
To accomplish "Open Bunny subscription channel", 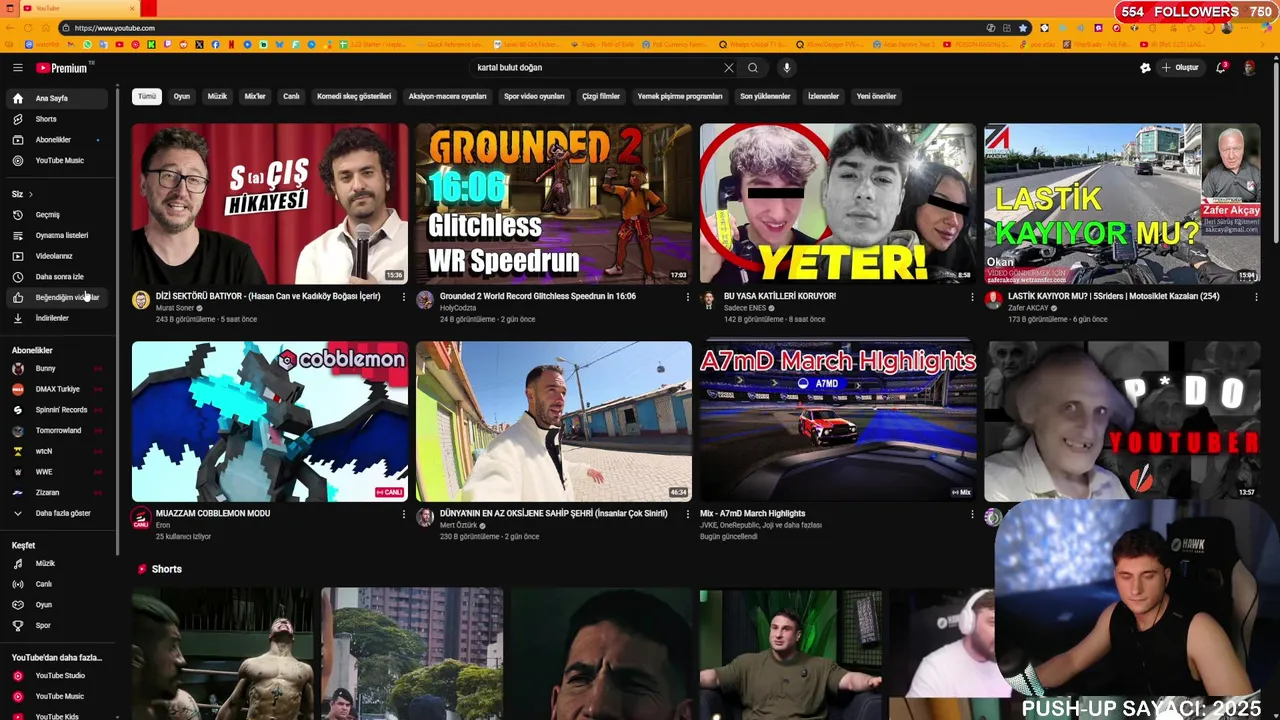I will pos(58,368).
